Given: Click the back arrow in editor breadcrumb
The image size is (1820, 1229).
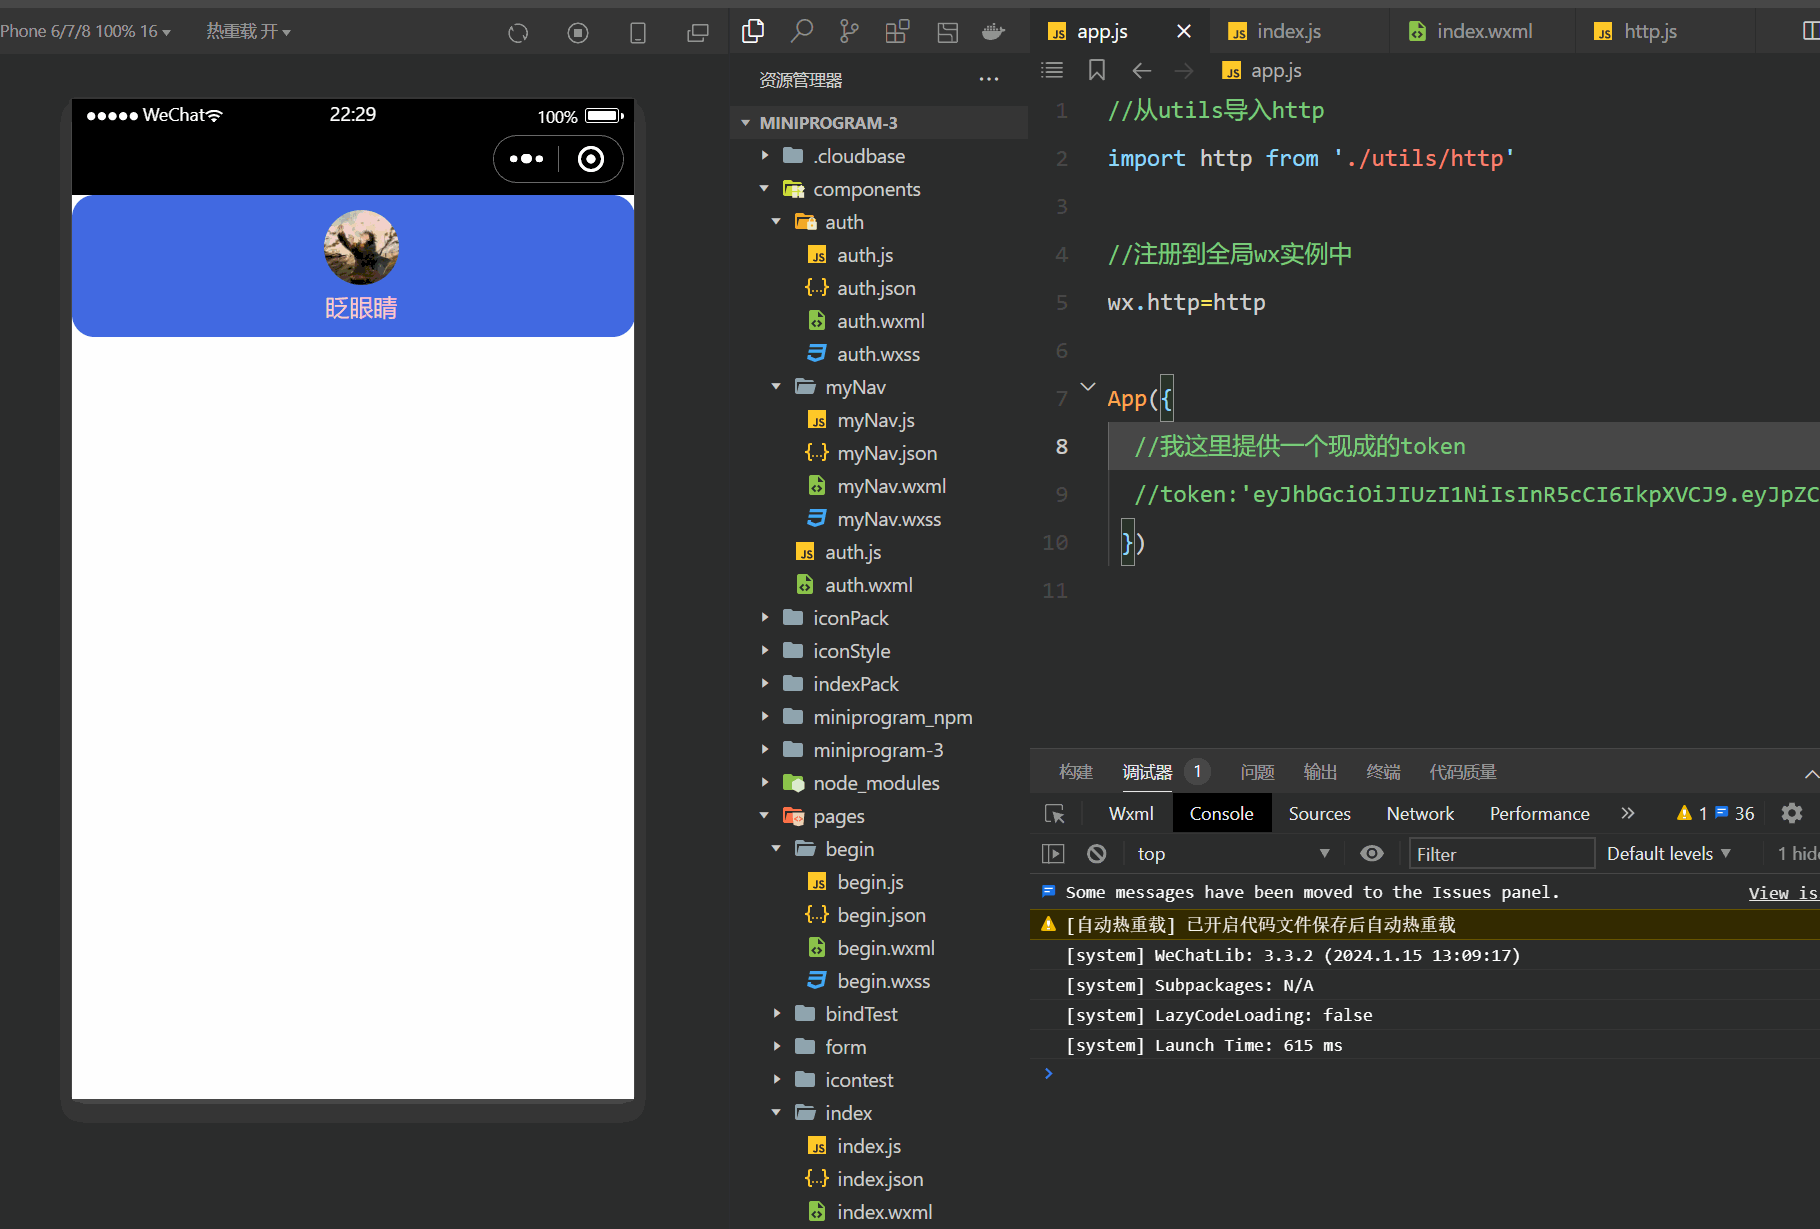Looking at the screenshot, I should [1142, 70].
